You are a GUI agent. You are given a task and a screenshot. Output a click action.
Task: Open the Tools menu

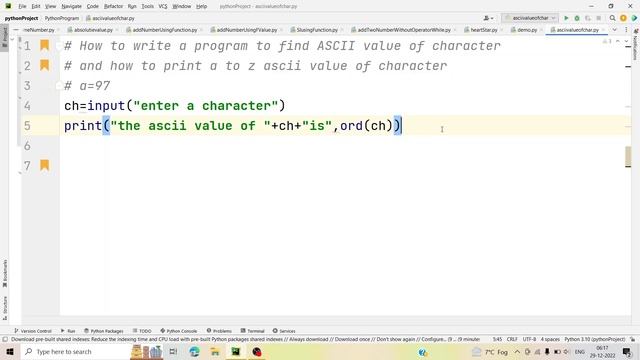147,6
